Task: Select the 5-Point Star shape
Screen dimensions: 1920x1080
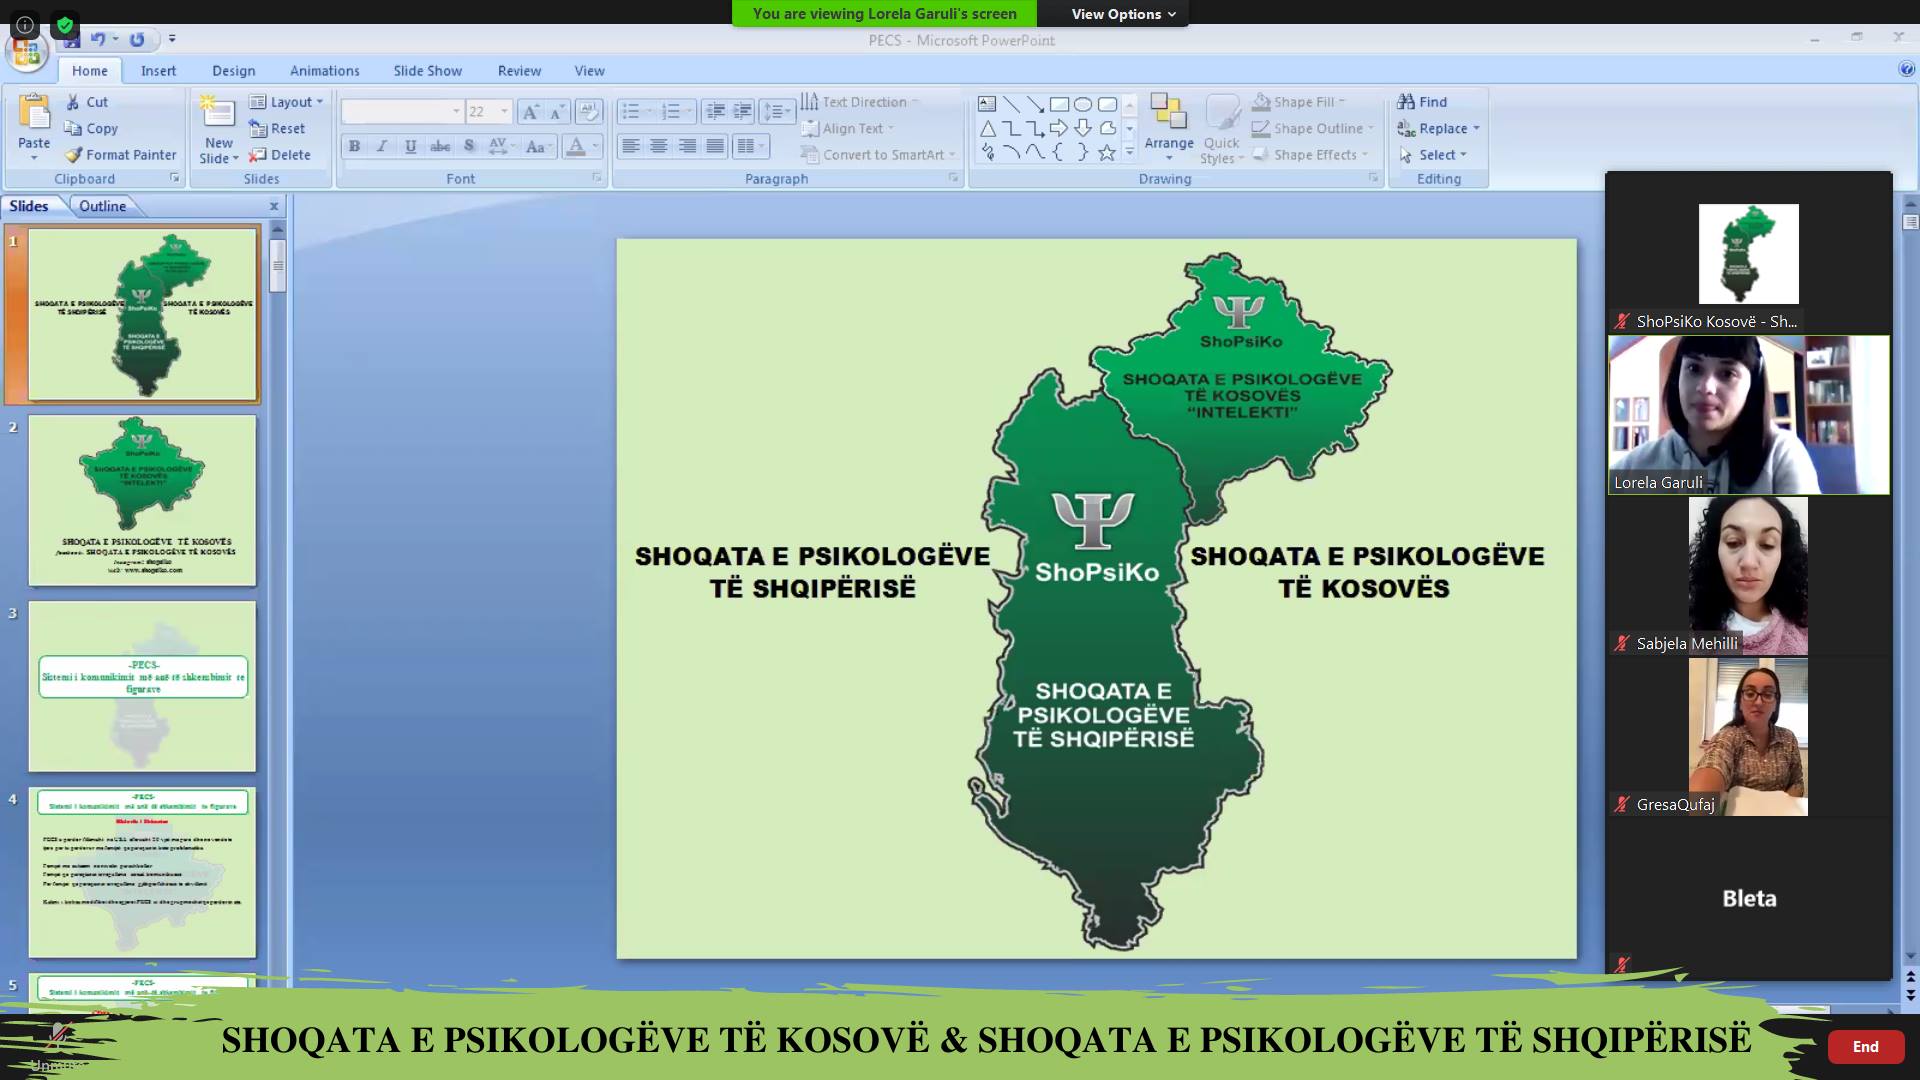Action: point(1107,153)
